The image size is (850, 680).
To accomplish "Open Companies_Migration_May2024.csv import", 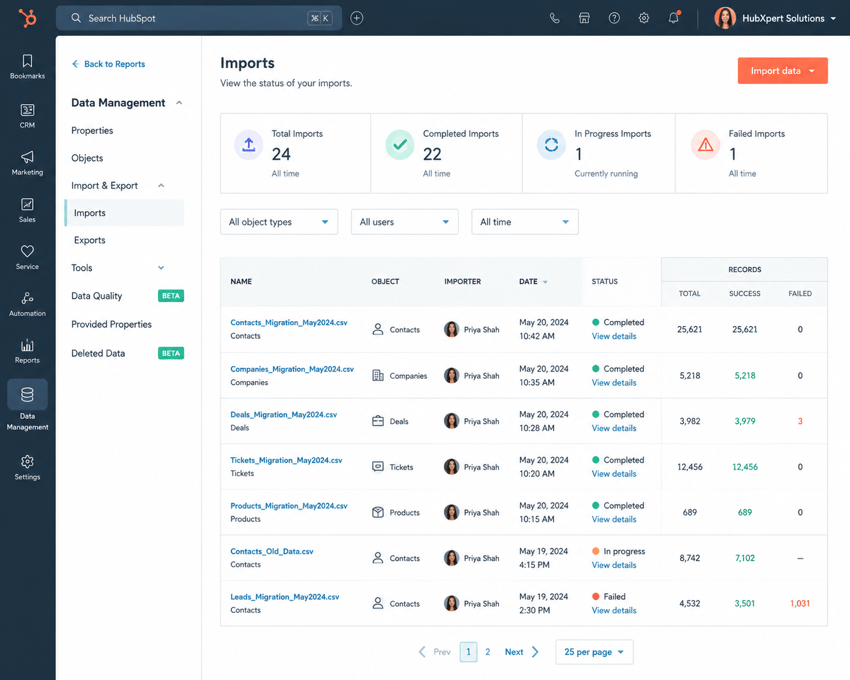I will (292, 369).
